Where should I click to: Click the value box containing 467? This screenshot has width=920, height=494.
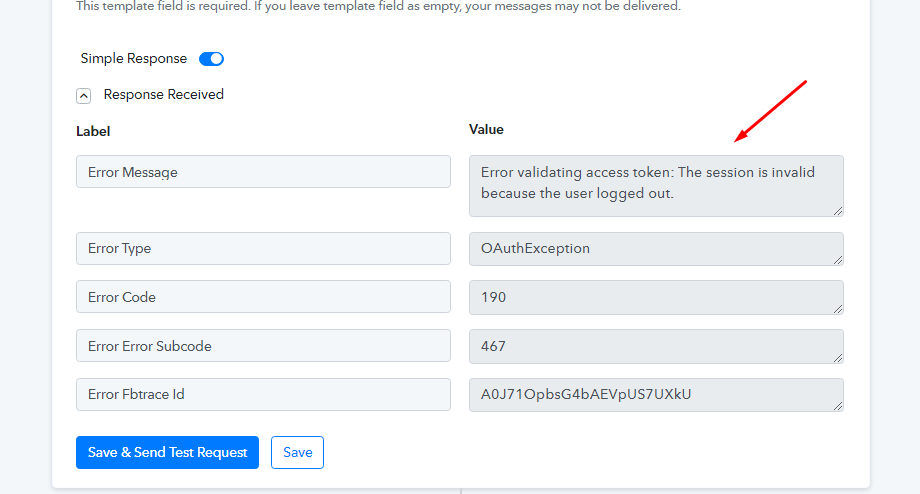coord(656,346)
